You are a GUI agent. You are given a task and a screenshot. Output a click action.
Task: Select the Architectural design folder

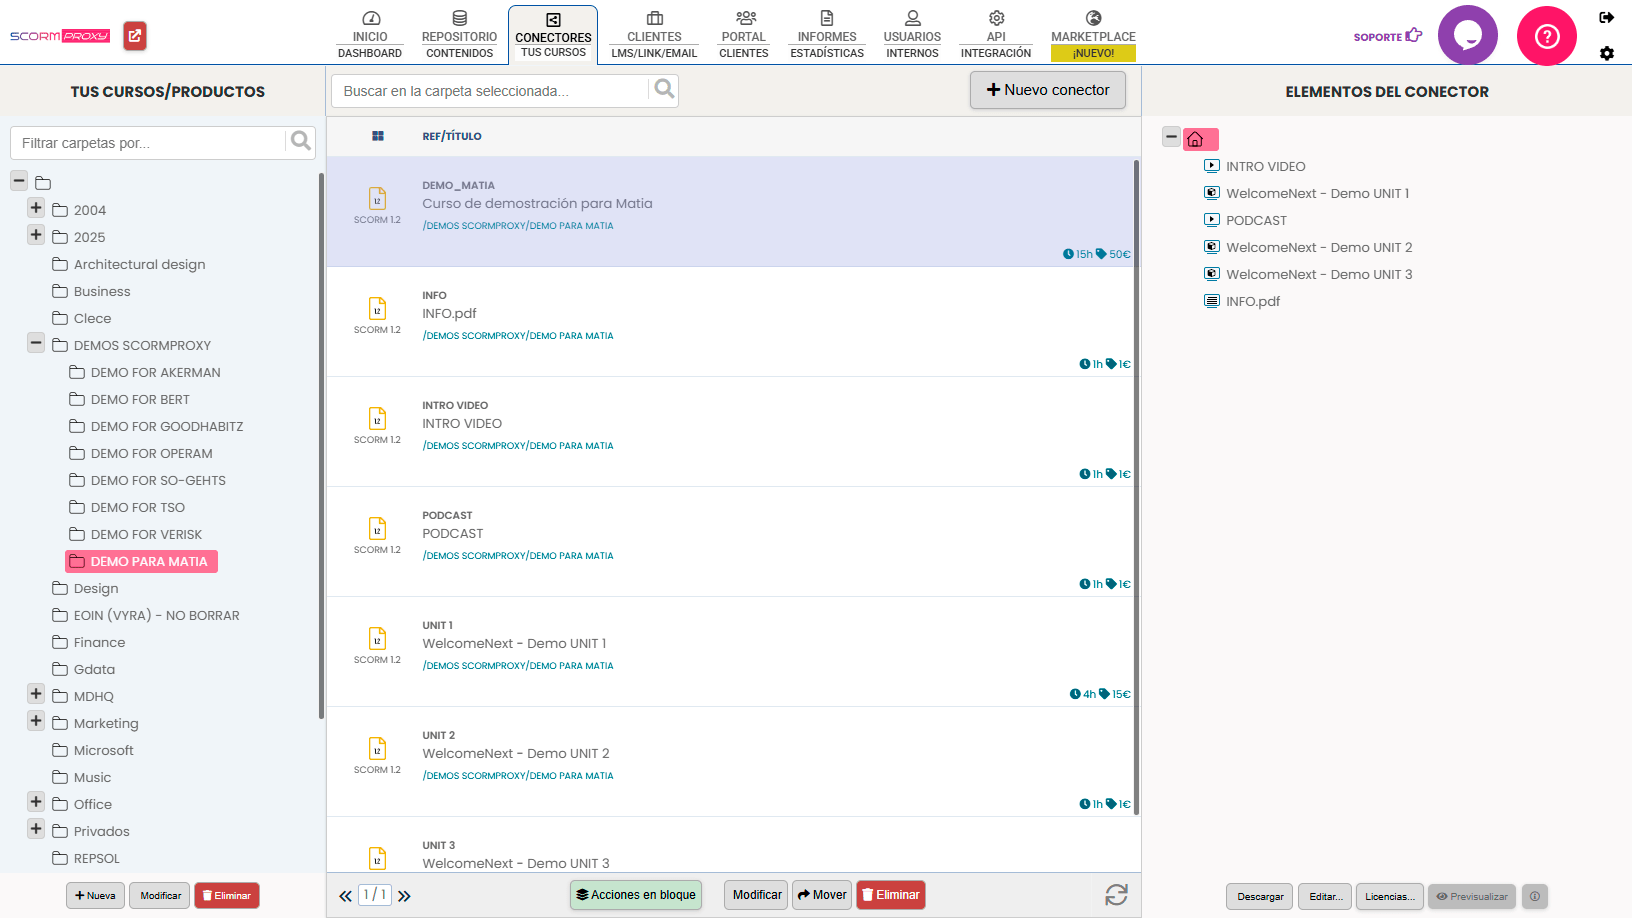[129, 264]
